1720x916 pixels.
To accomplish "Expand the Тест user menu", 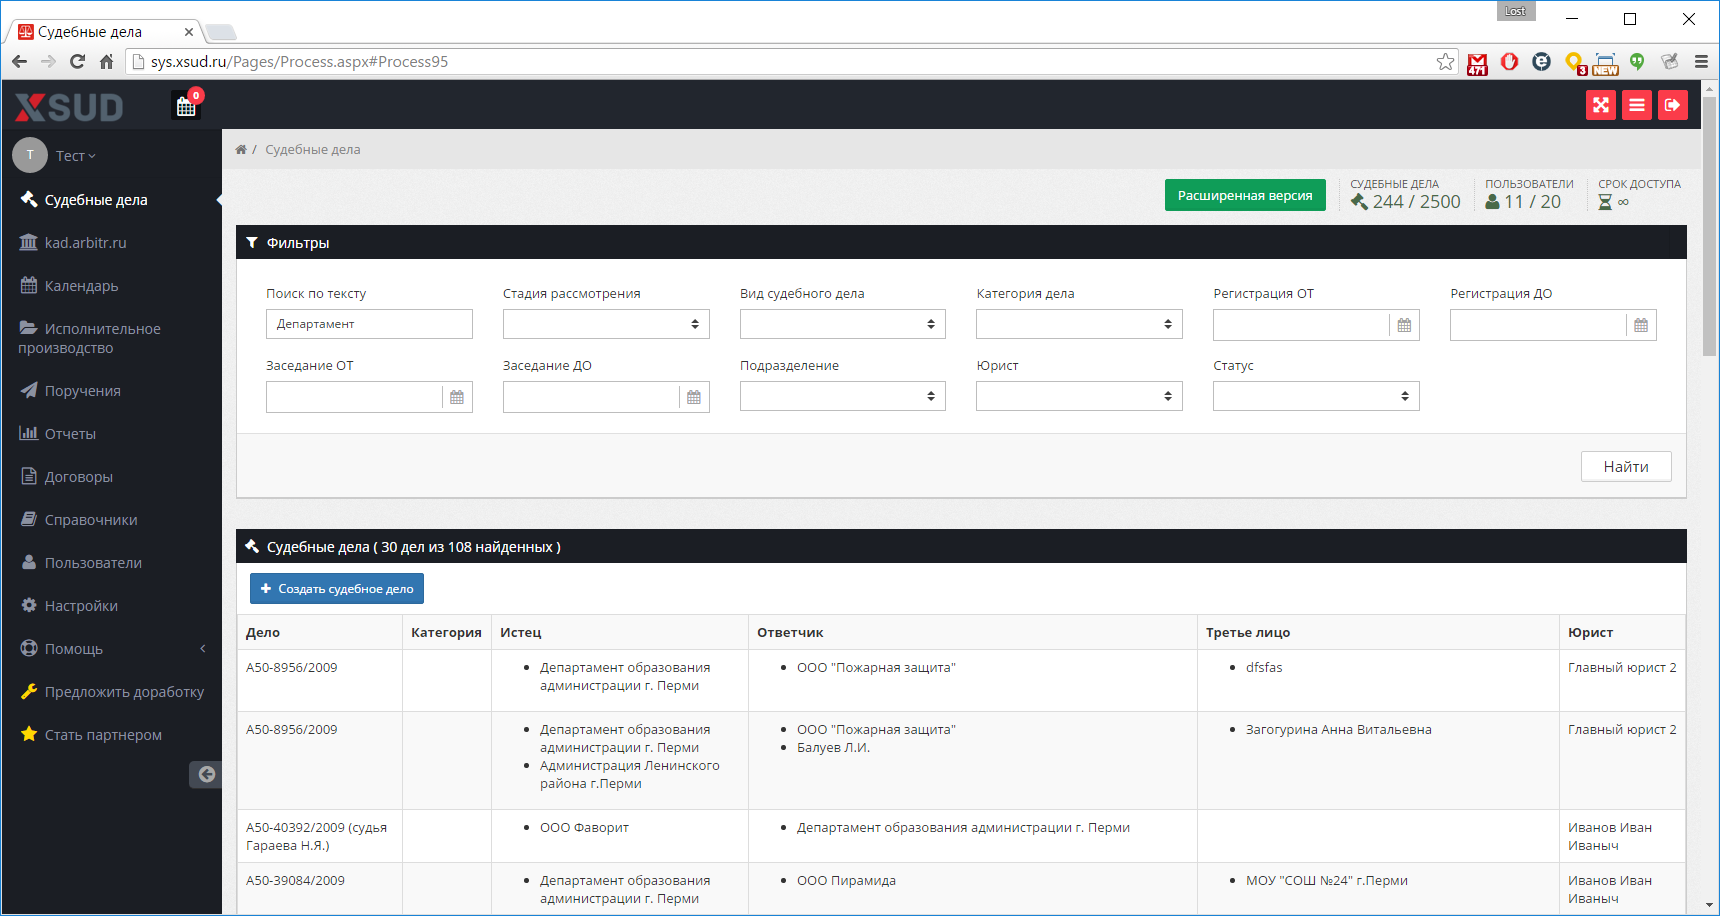I will 75,156.
